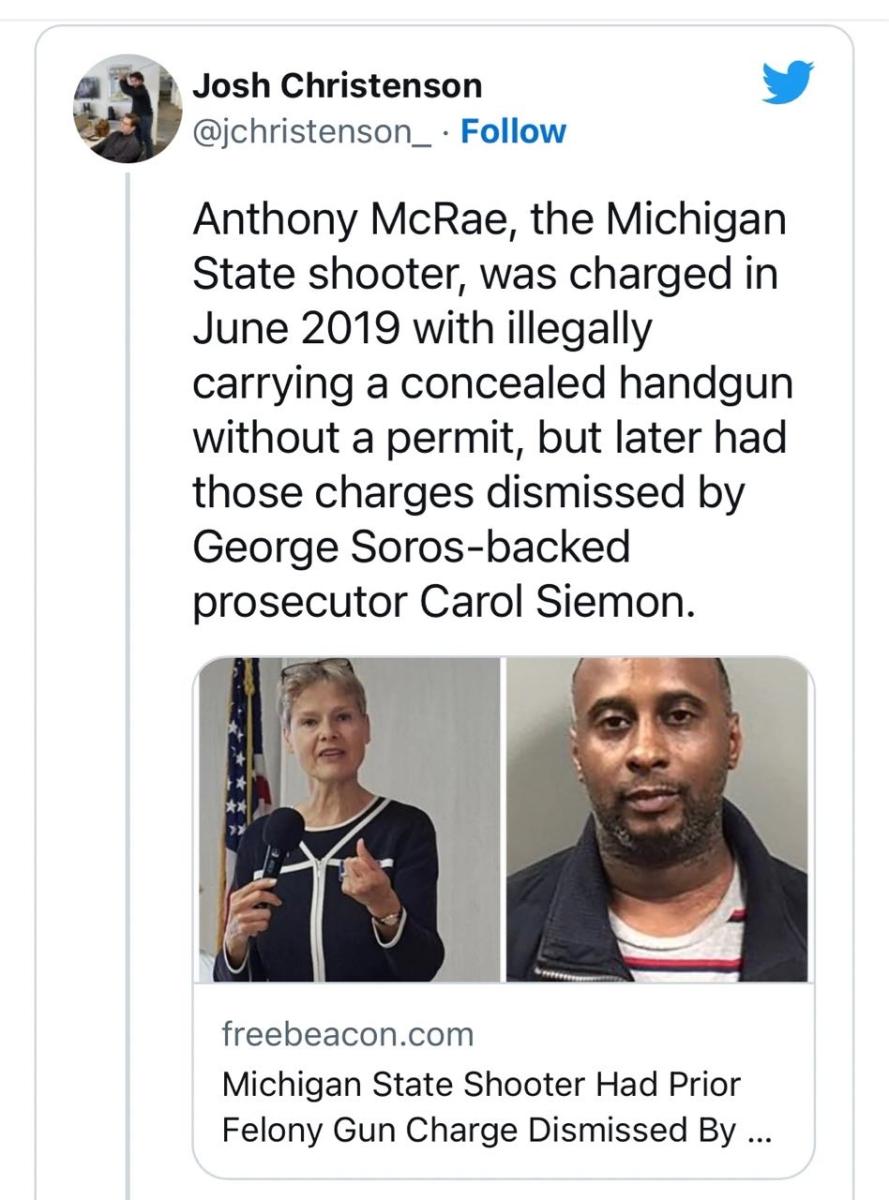
Task: Open the Josh Christenson display name
Action: (x=337, y=86)
